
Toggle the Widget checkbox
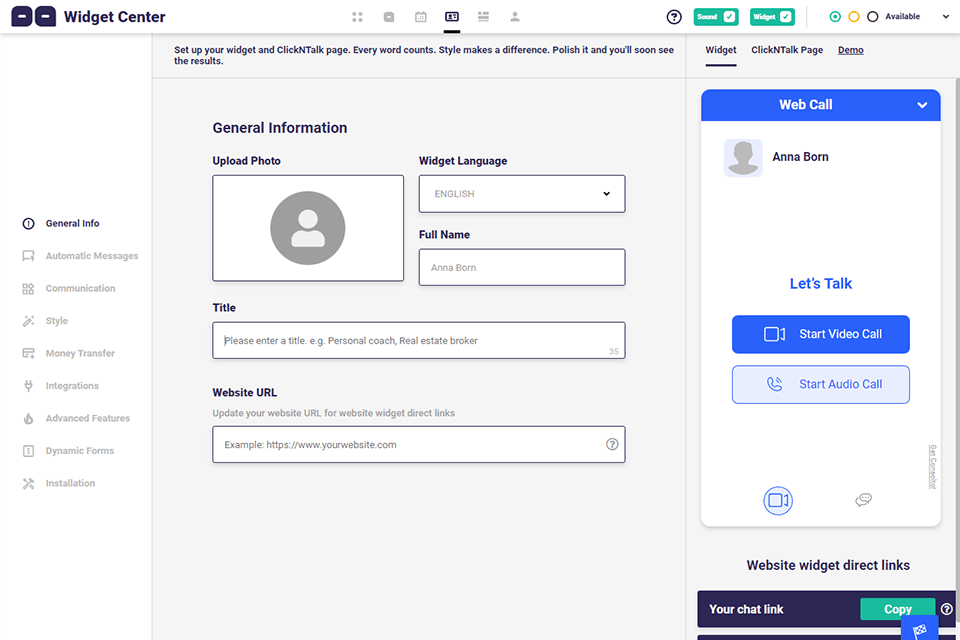click(x=786, y=17)
